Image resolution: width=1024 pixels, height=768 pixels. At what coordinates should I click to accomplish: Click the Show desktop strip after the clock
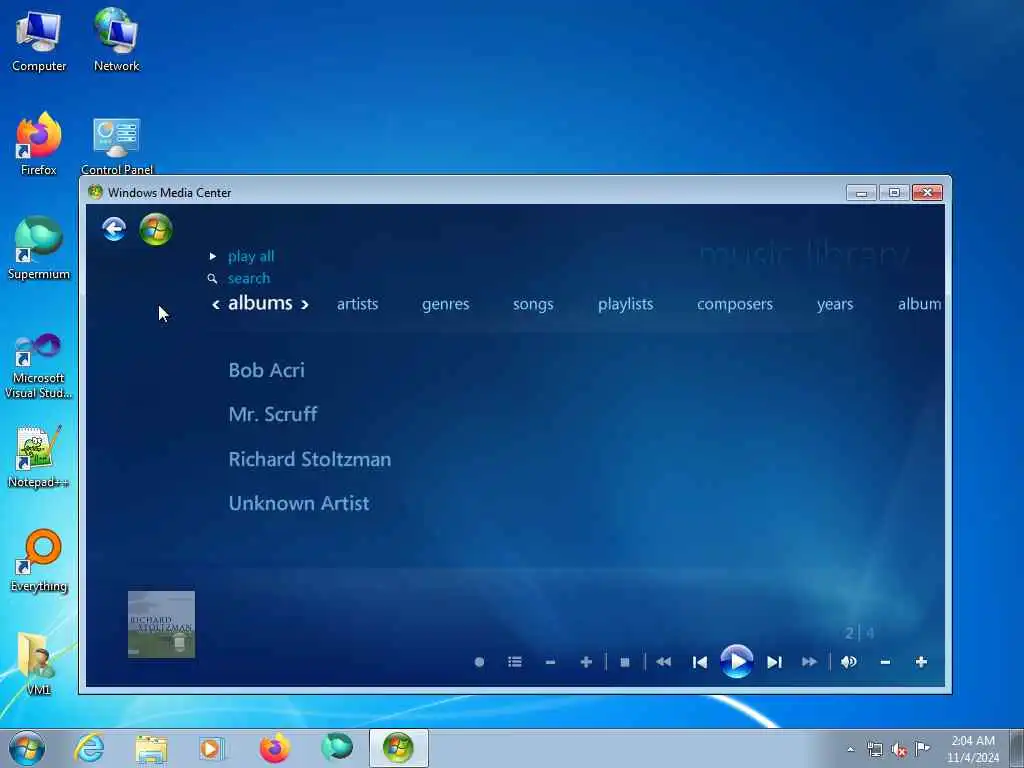point(1016,749)
